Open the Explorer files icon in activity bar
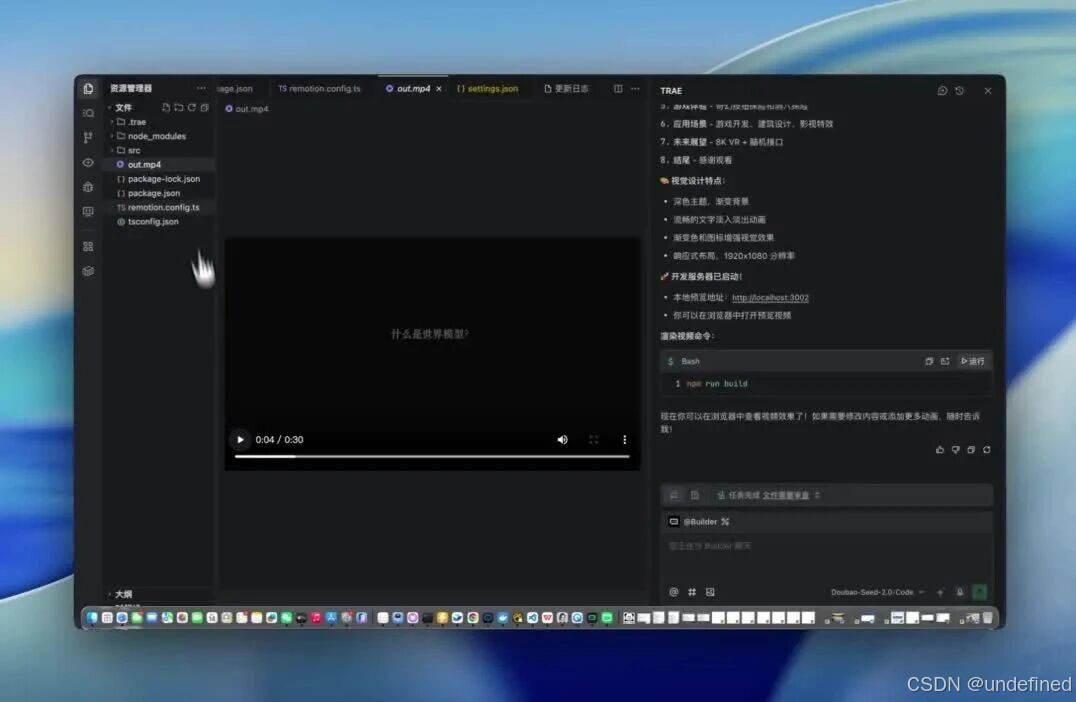Image resolution: width=1076 pixels, height=702 pixels. pyautogui.click(x=88, y=89)
